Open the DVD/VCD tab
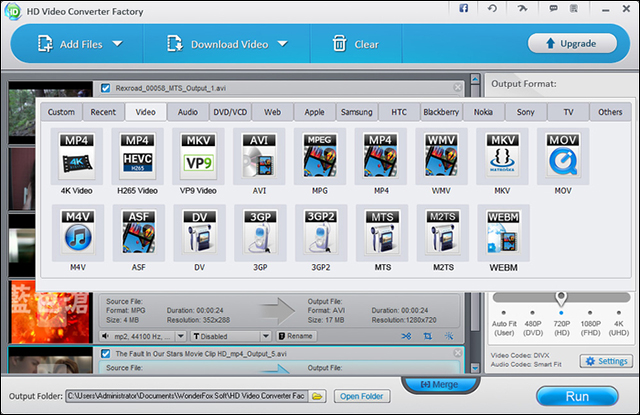This screenshot has width=640, height=415. point(230,112)
